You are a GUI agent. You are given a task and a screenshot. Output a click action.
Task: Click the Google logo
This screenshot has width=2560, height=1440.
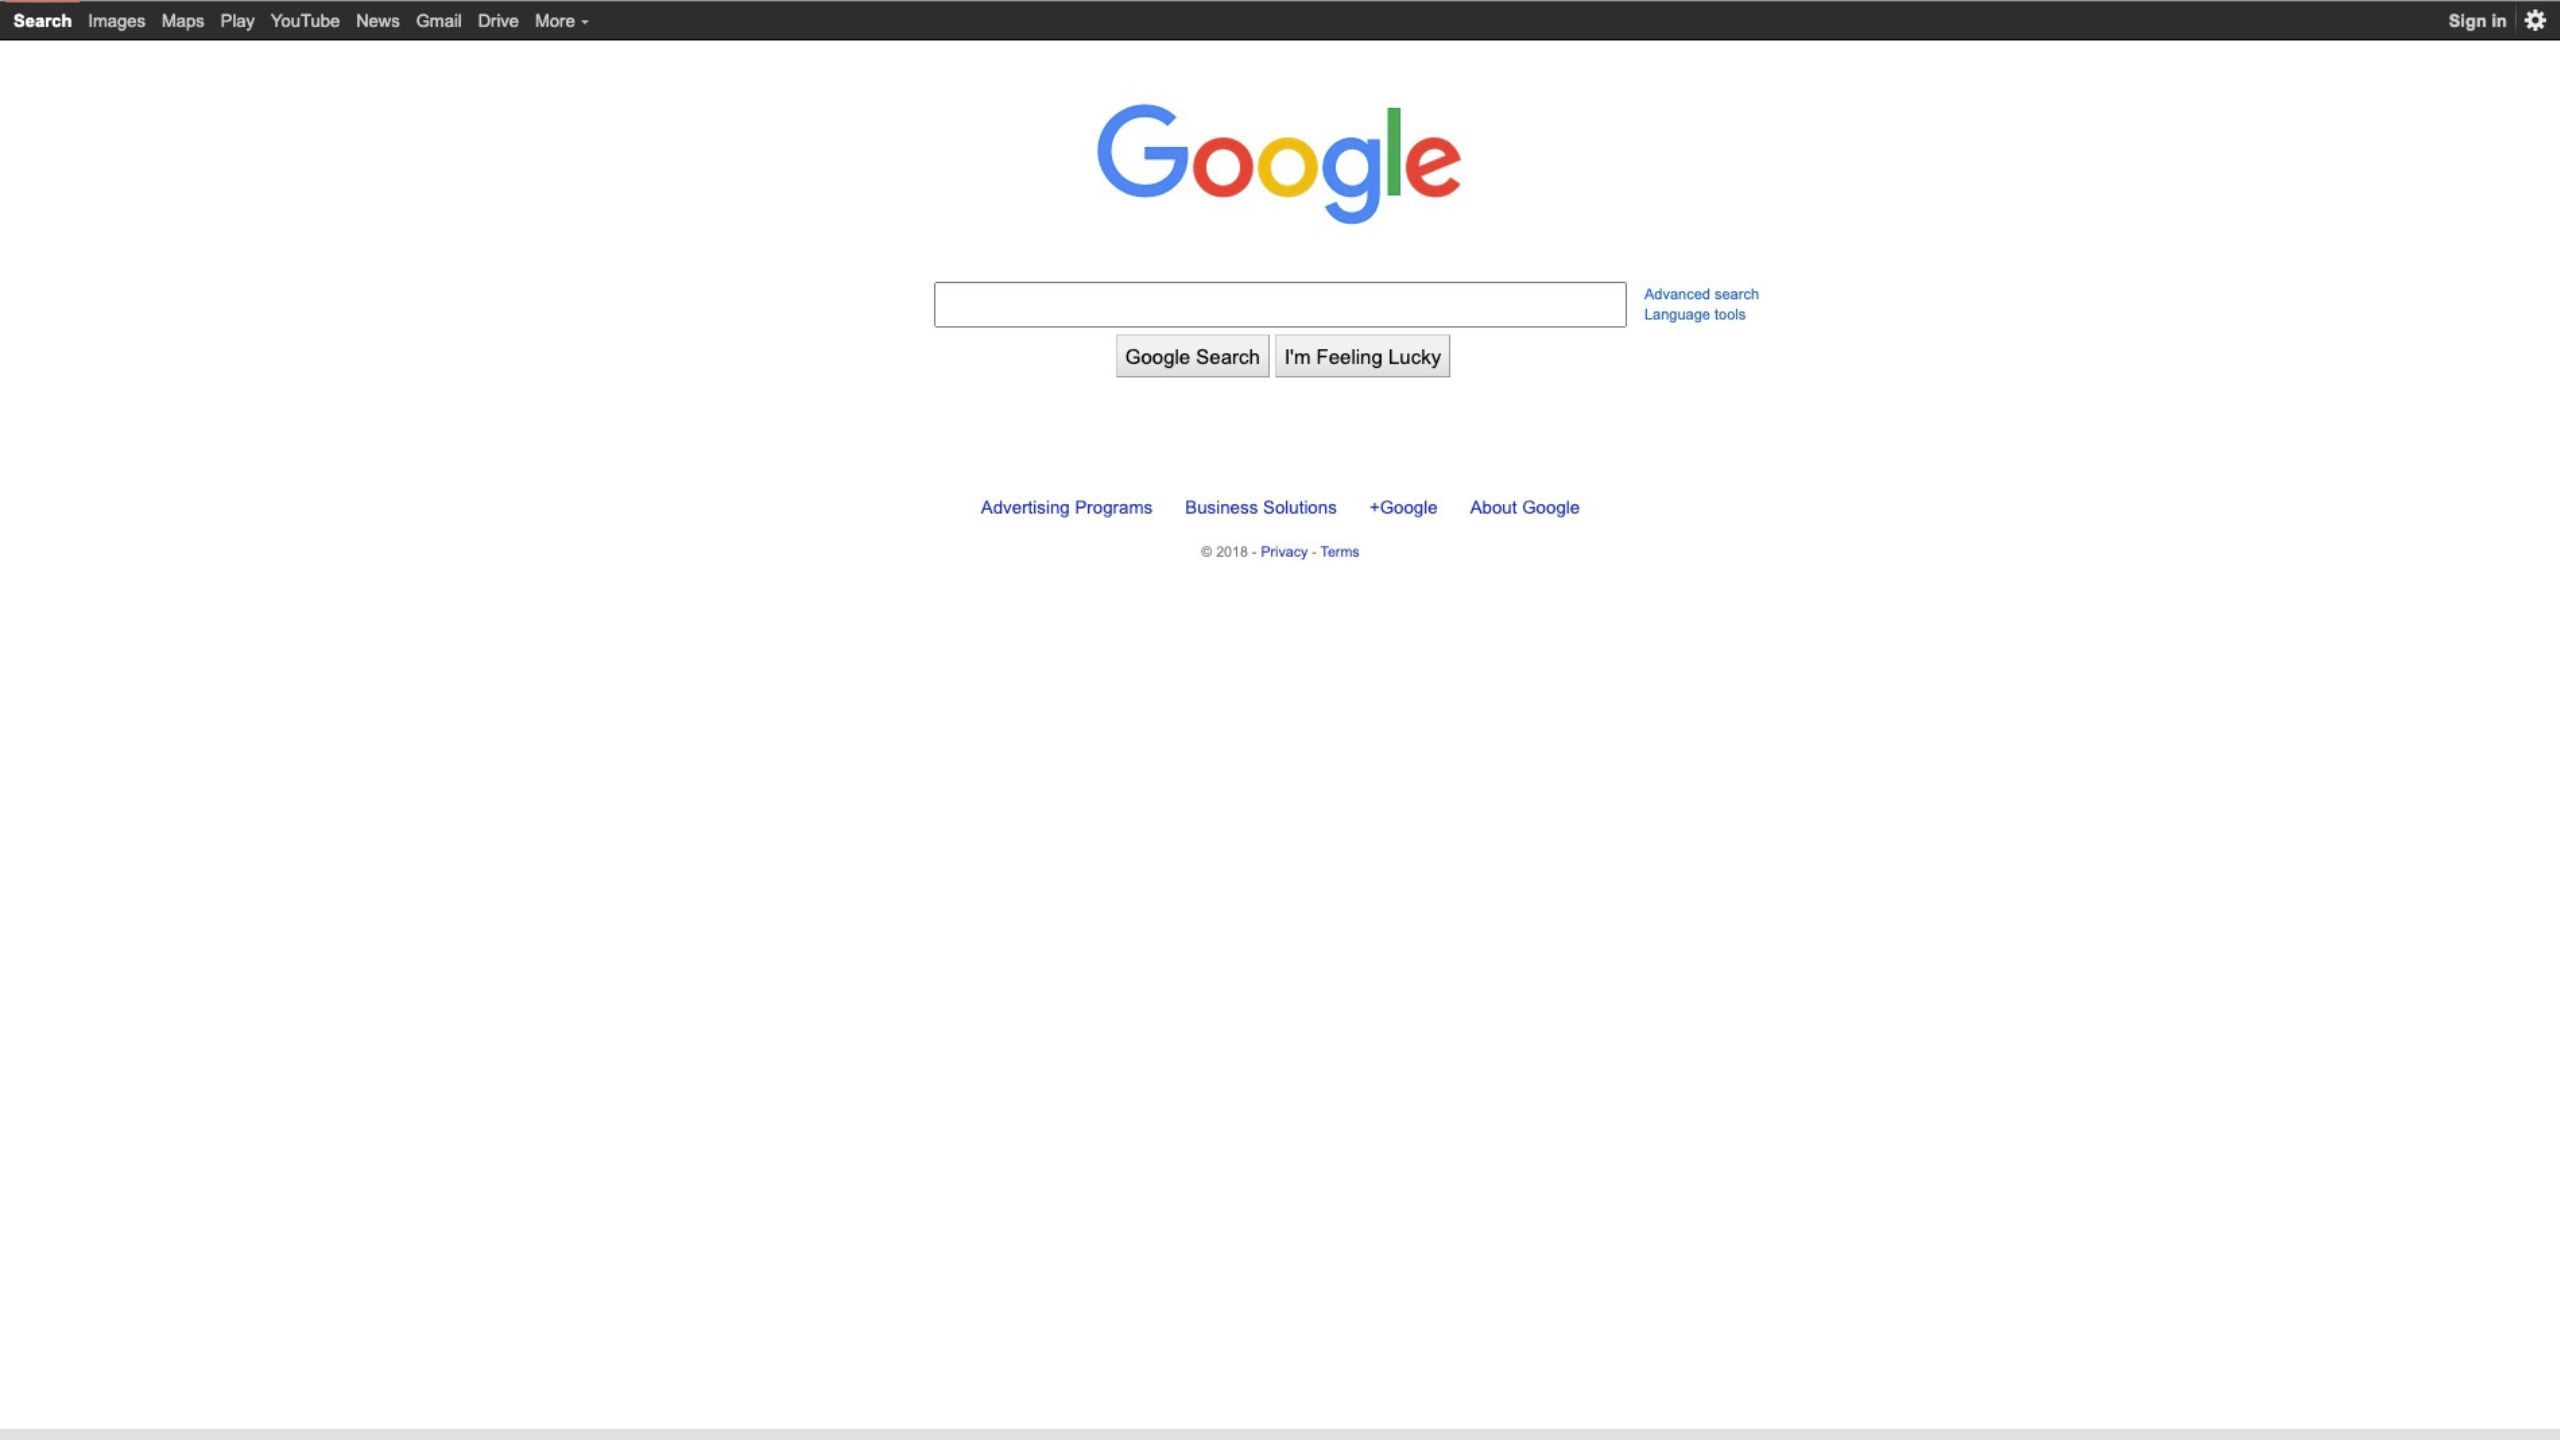1279,164
